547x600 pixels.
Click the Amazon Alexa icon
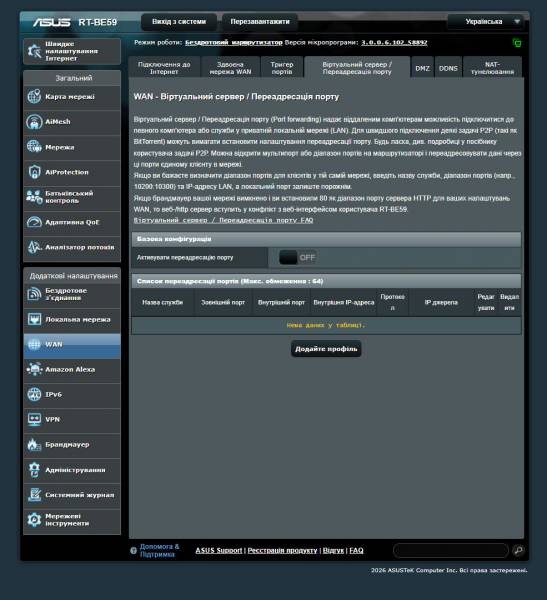pos(34,369)
